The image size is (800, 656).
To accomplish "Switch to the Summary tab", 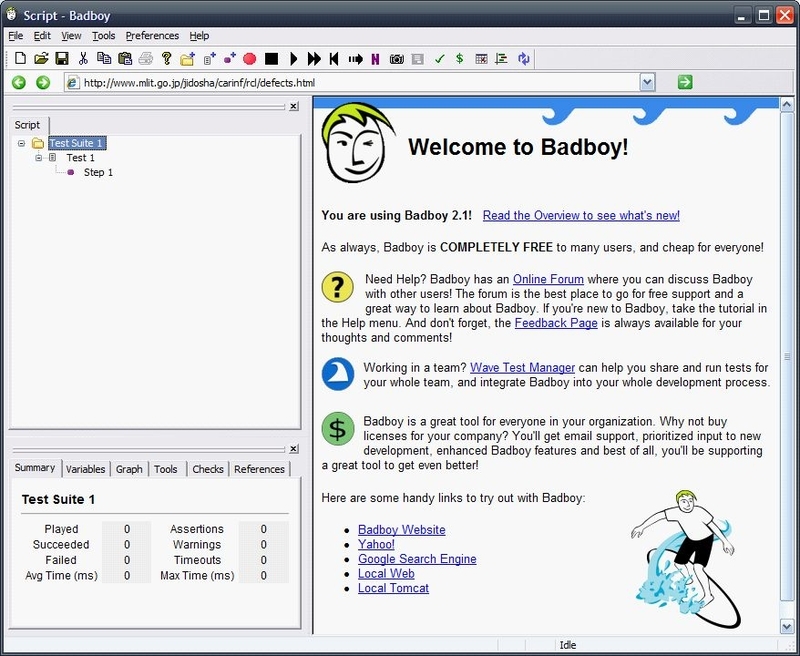I will 35,468.
